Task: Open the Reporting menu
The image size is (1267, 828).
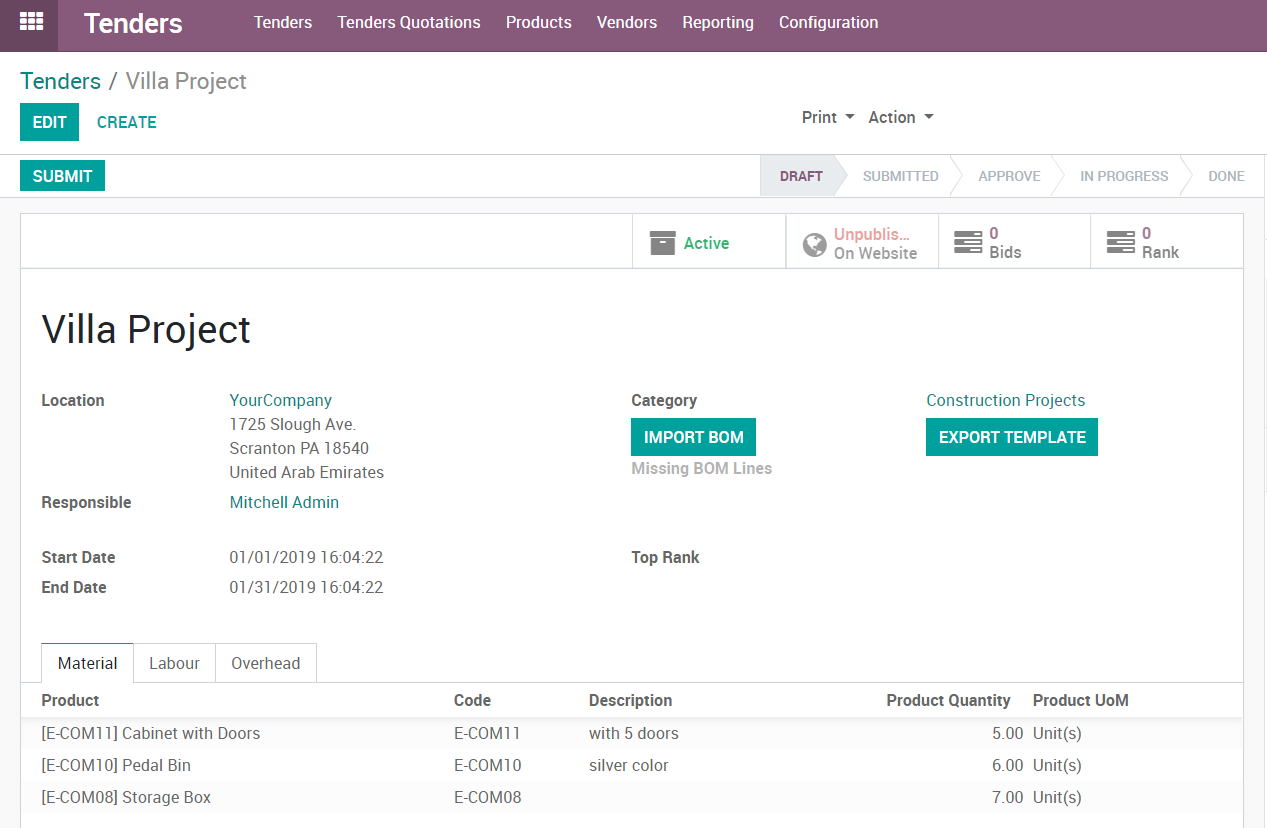Action: pyautogui.click(x=718, y=22)
